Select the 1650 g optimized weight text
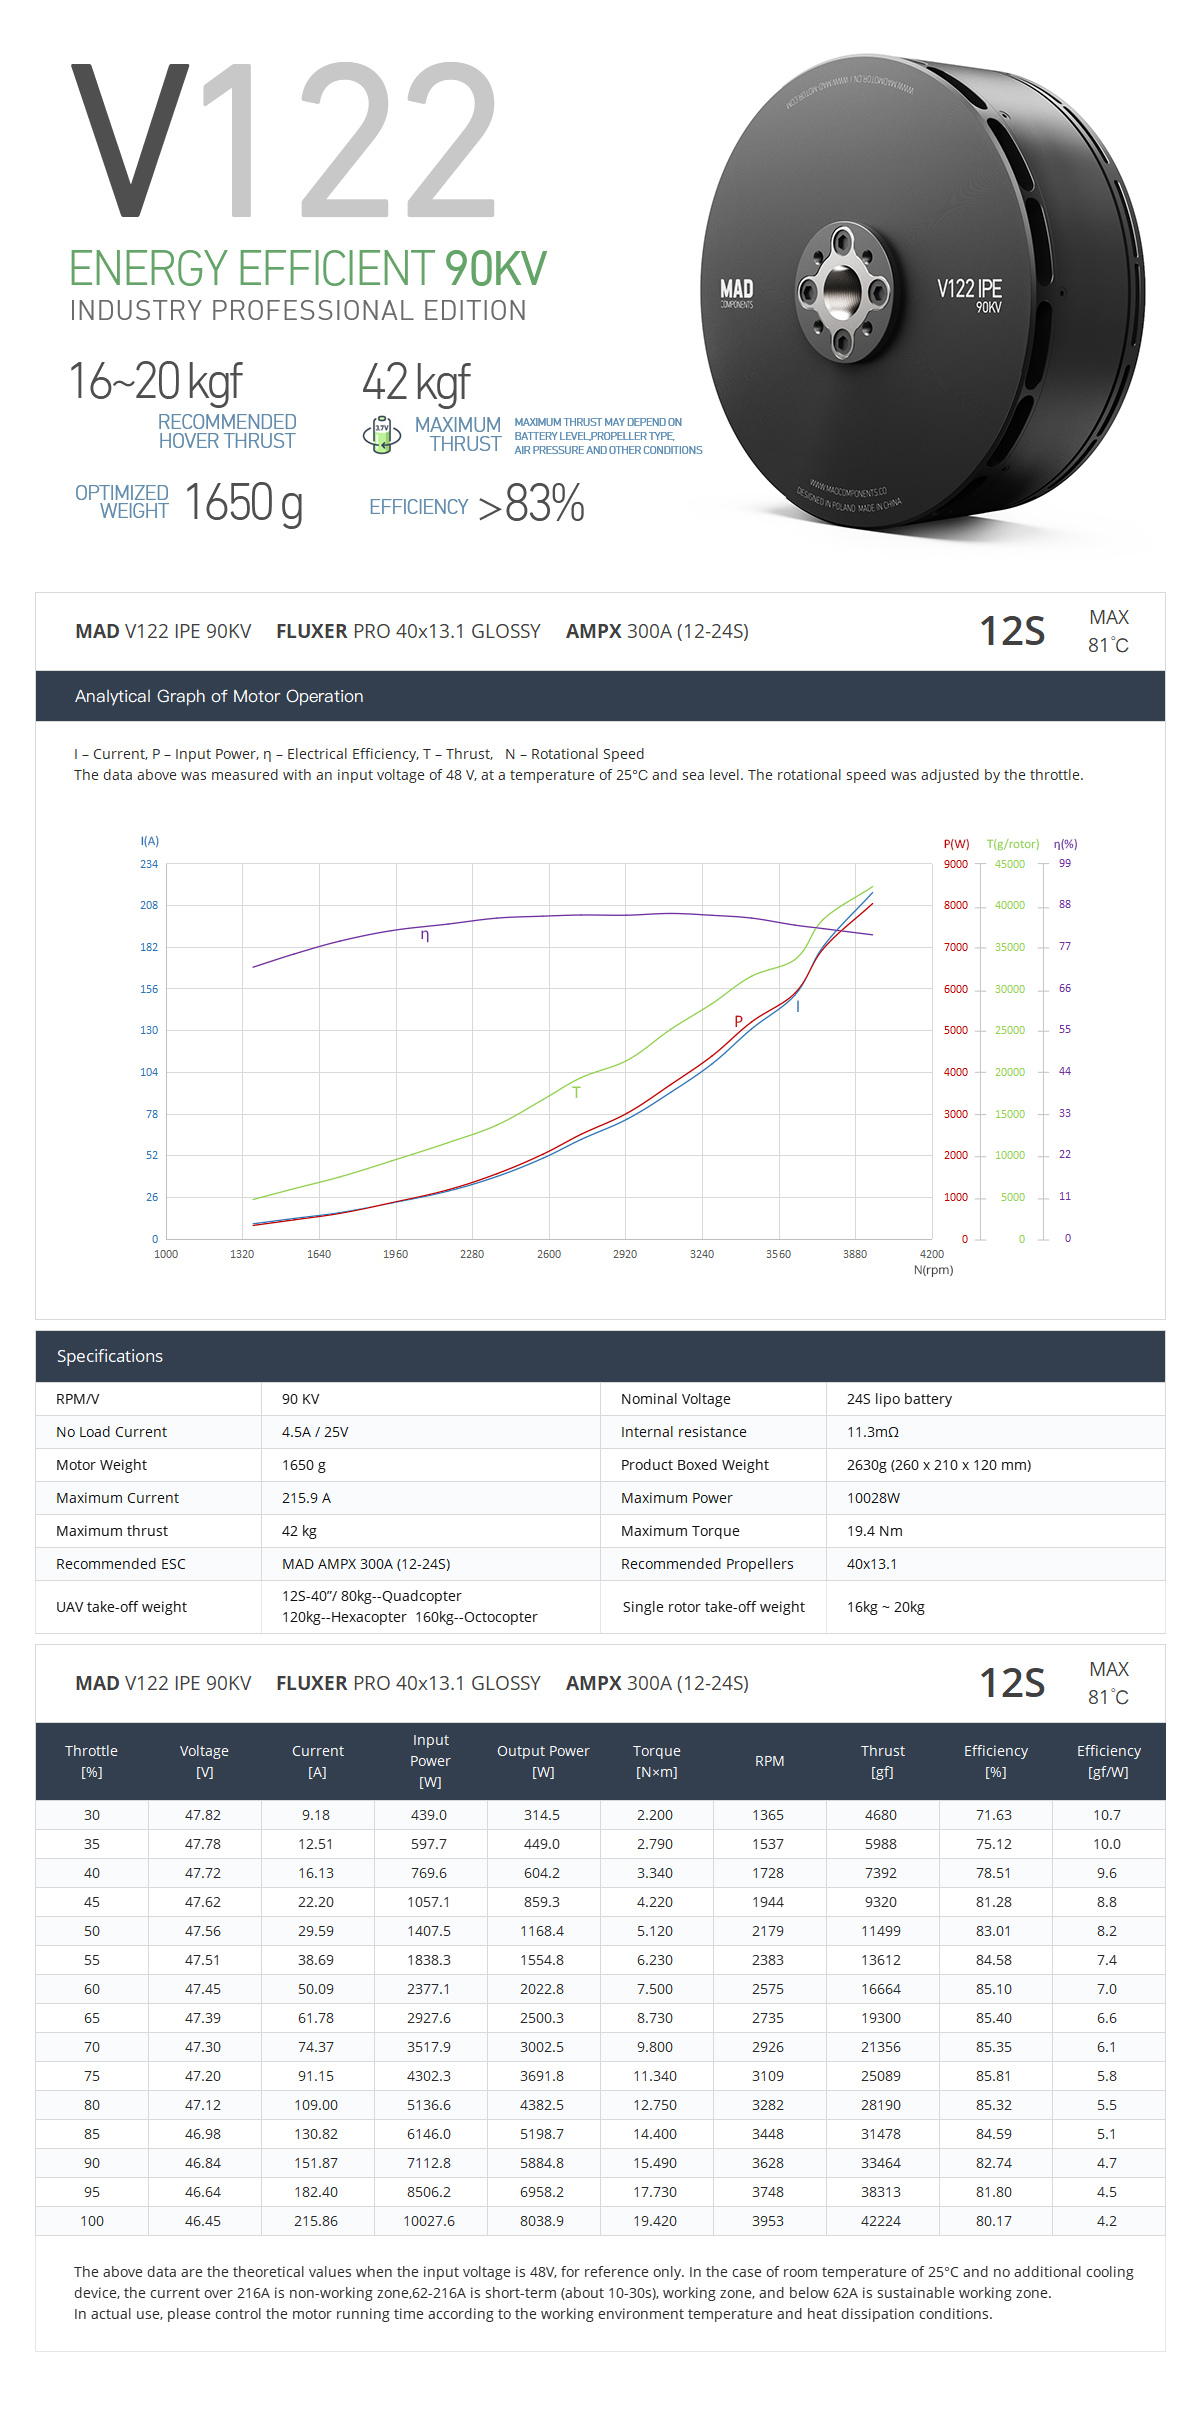The height and width of the screenshot is (2412, 1200). (x=243, y=503)
